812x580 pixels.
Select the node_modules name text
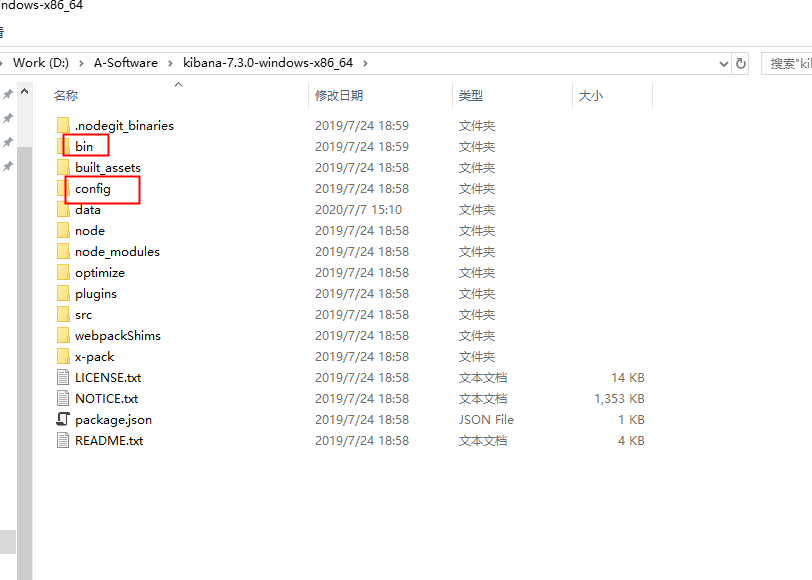pos(118,251)
